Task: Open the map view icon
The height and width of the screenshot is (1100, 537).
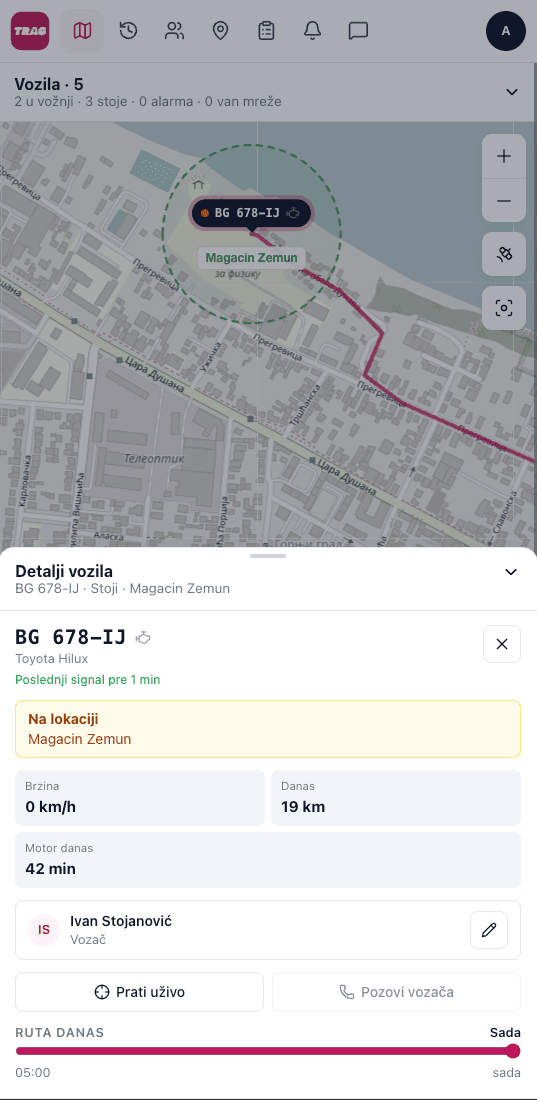Action: (x=82, y=31)
